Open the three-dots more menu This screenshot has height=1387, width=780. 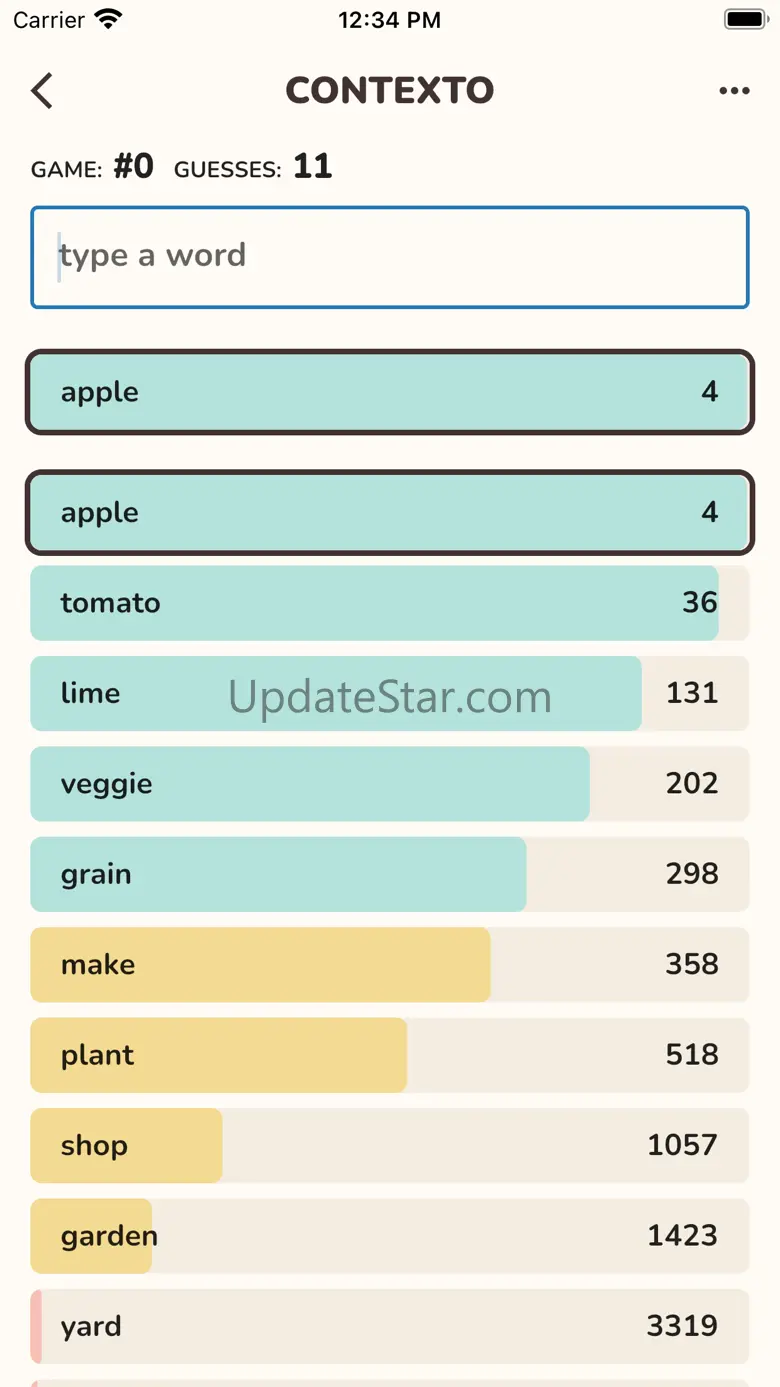coord(734,91)
